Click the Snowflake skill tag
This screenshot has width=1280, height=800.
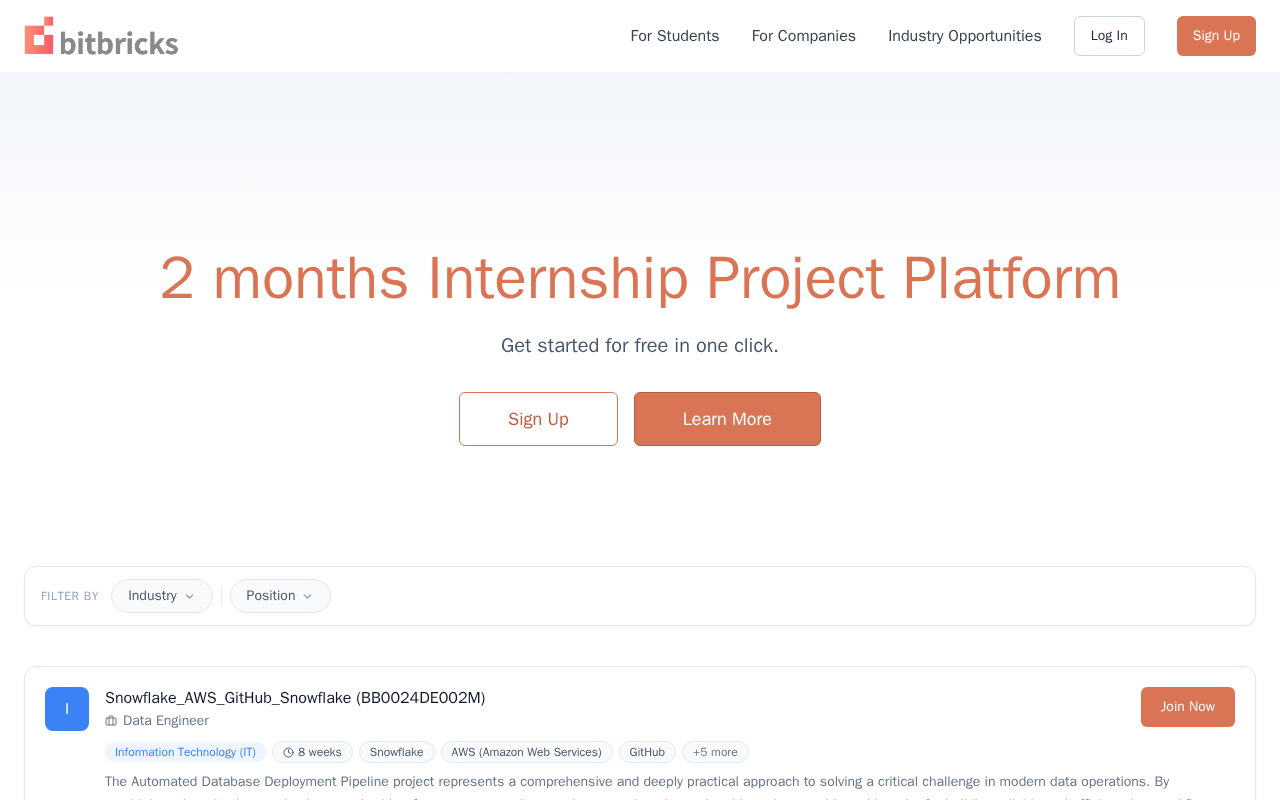click(x=397, y=752)
